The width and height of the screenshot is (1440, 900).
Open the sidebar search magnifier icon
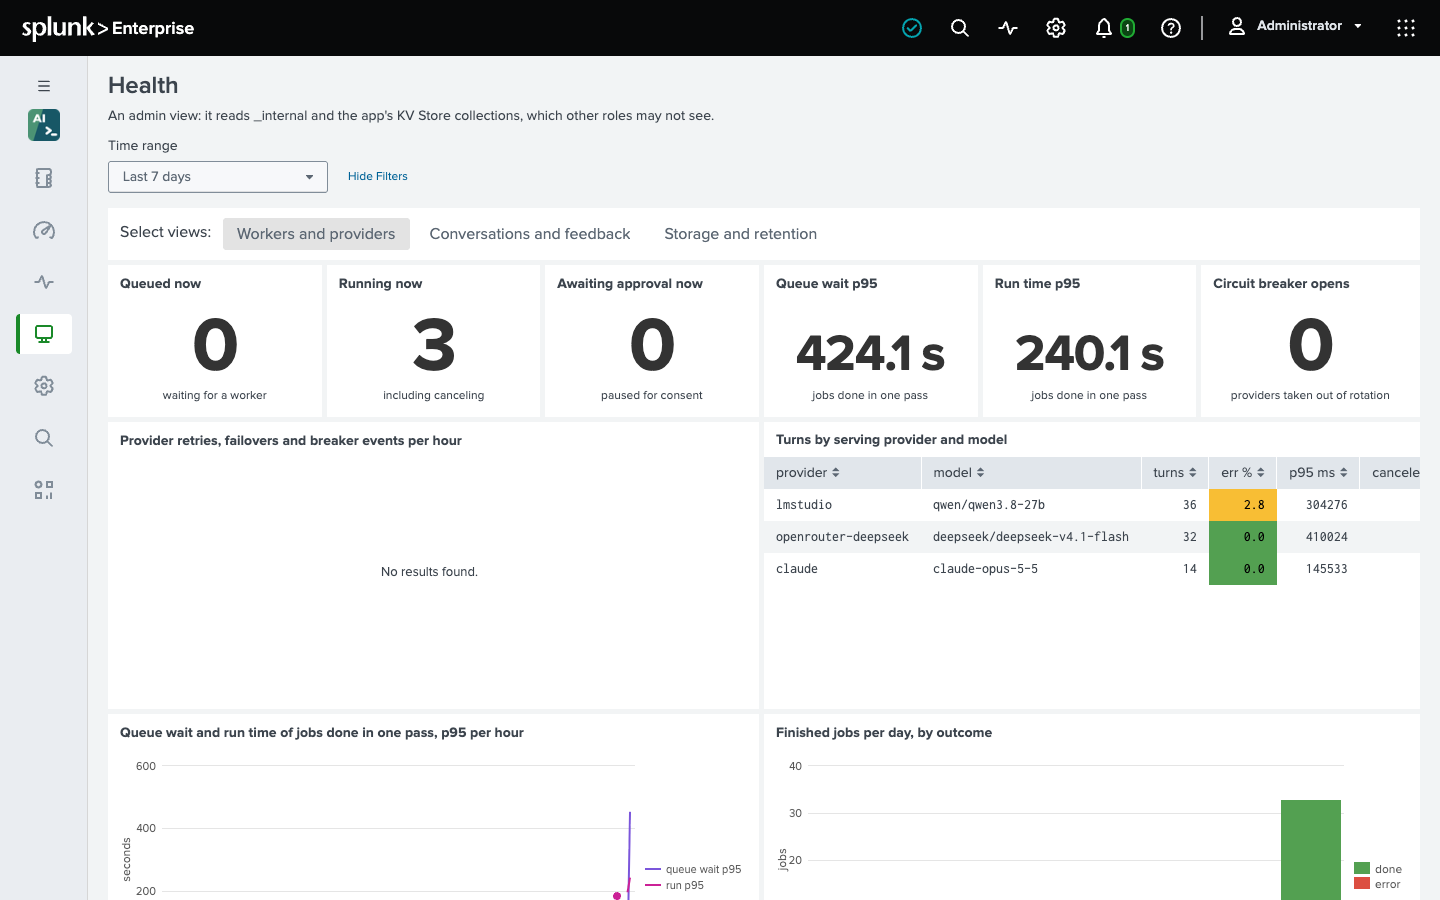click(x=44, y=438)
